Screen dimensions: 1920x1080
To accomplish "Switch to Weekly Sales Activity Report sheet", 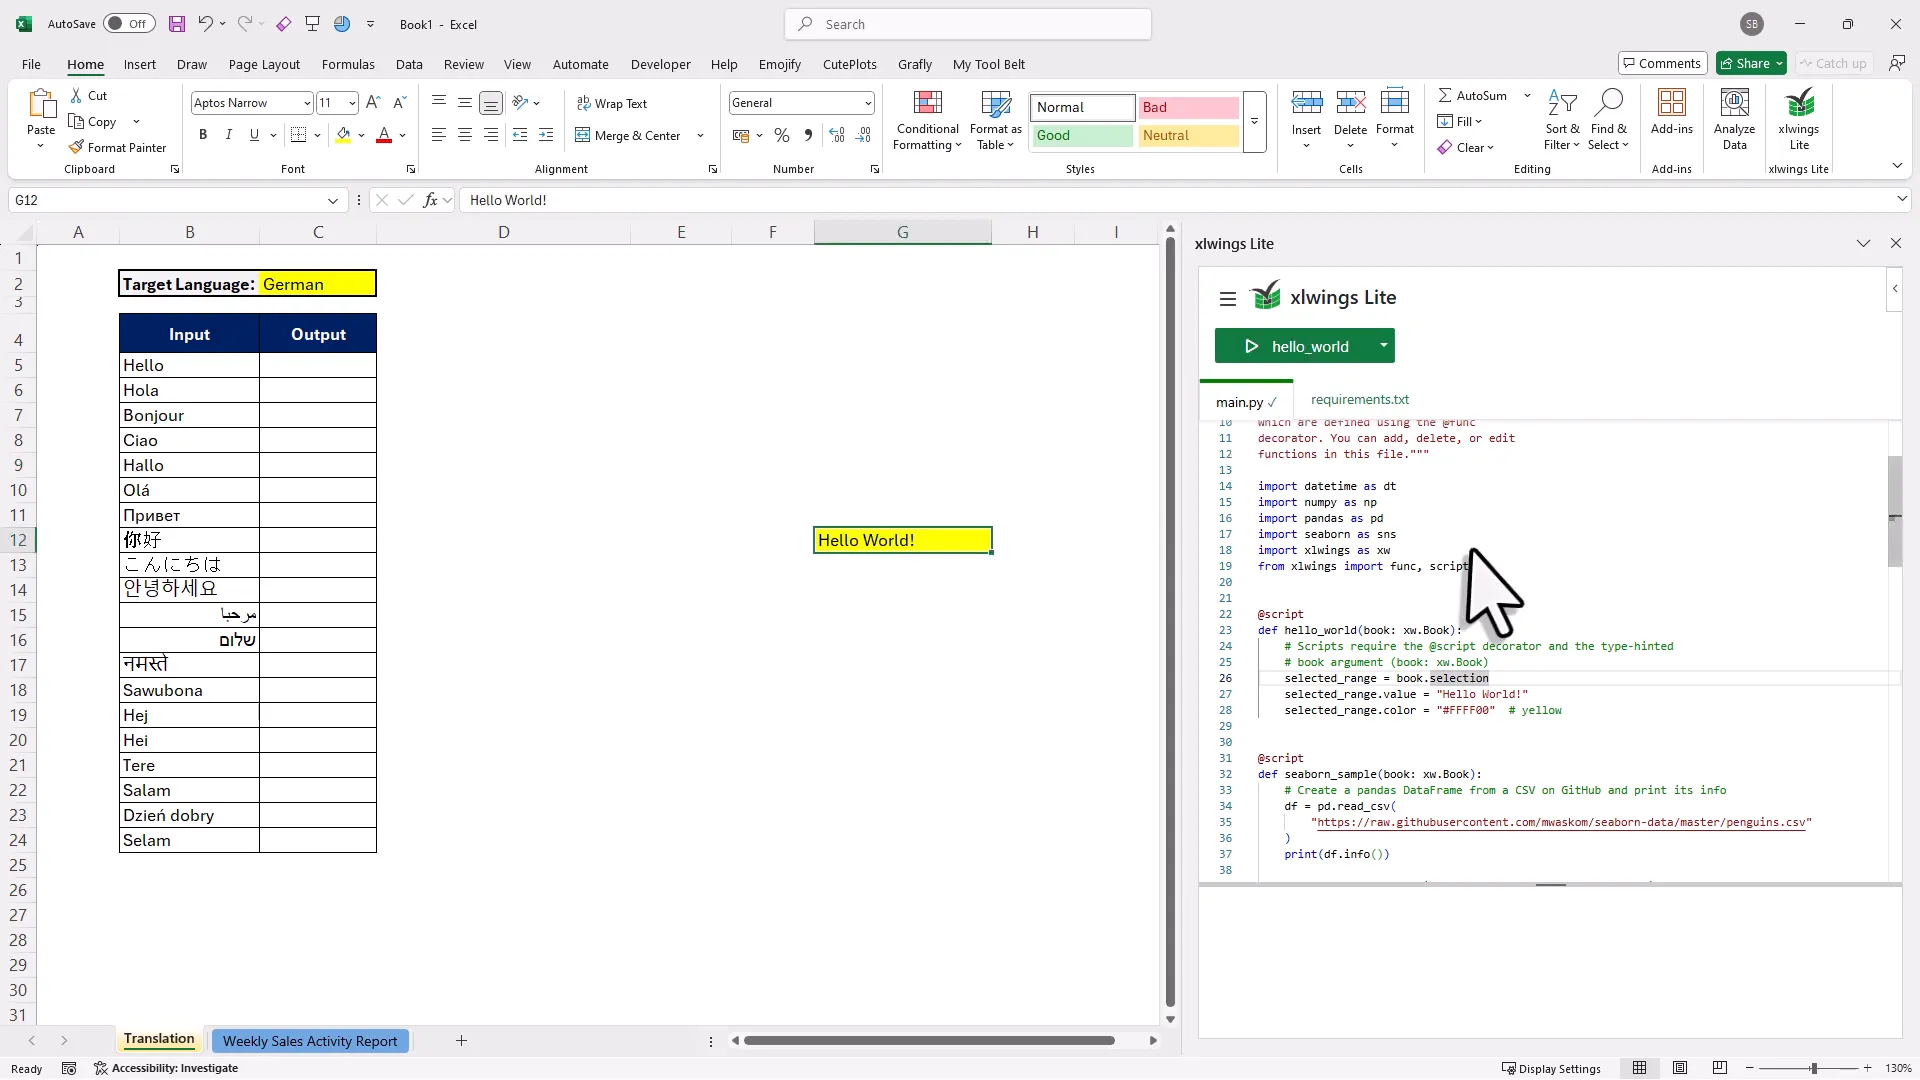I will [x=310, y=1040].
